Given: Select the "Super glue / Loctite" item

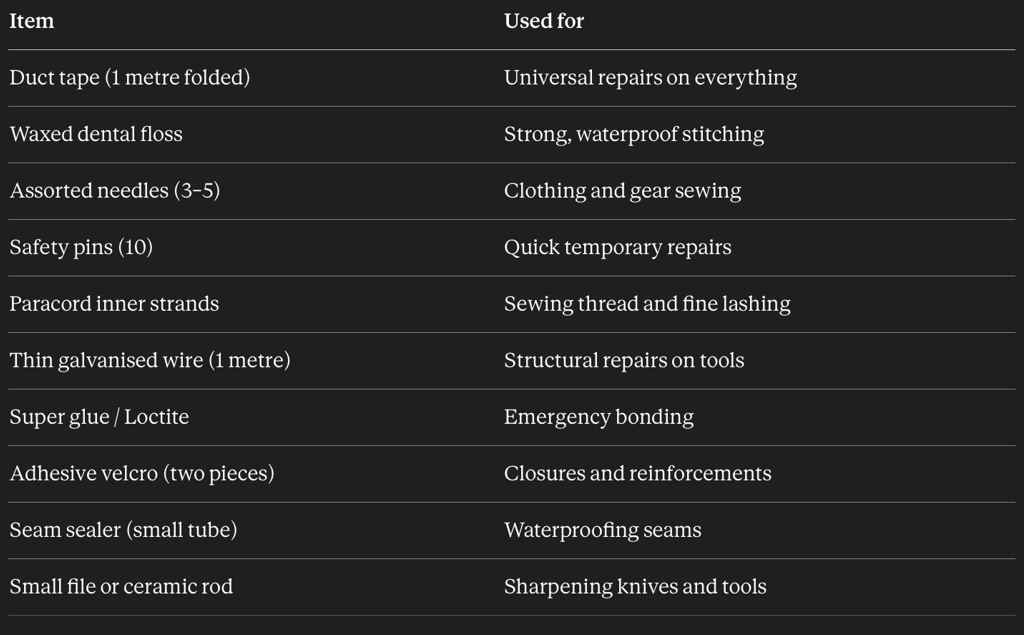Looking at the screenshot, I should pos(99,417).
